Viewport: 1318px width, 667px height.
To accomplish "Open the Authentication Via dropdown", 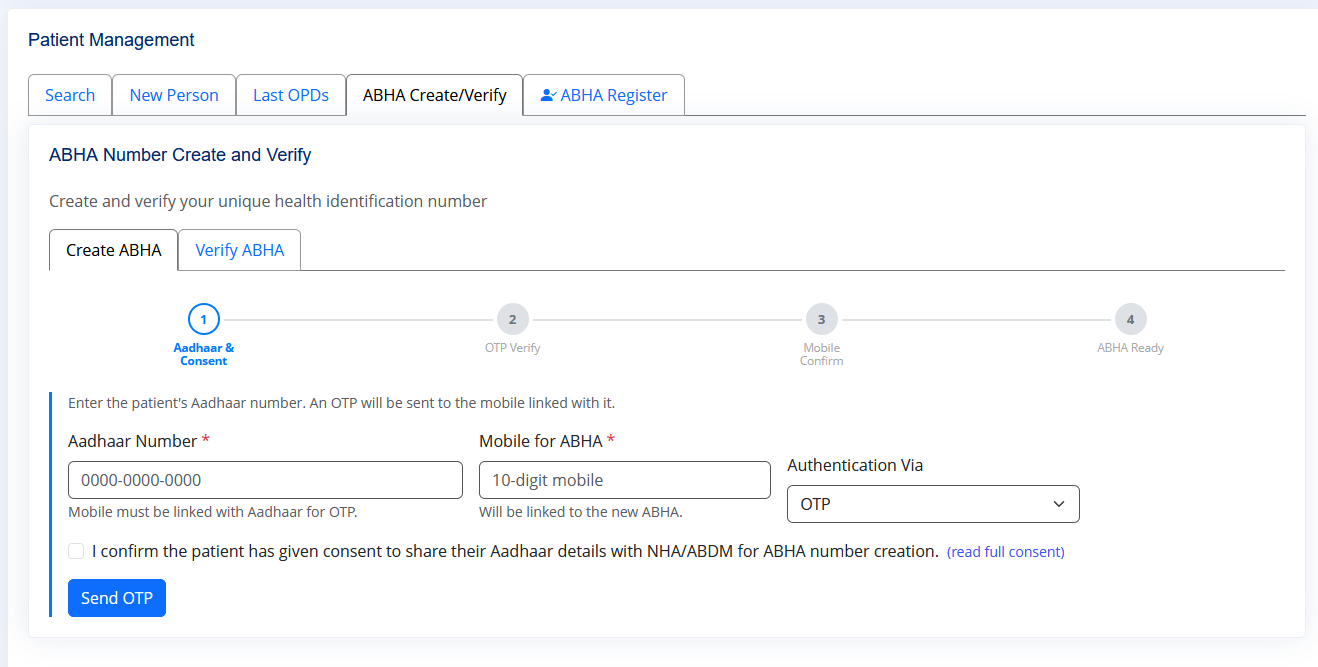I will tap(933, 504).
